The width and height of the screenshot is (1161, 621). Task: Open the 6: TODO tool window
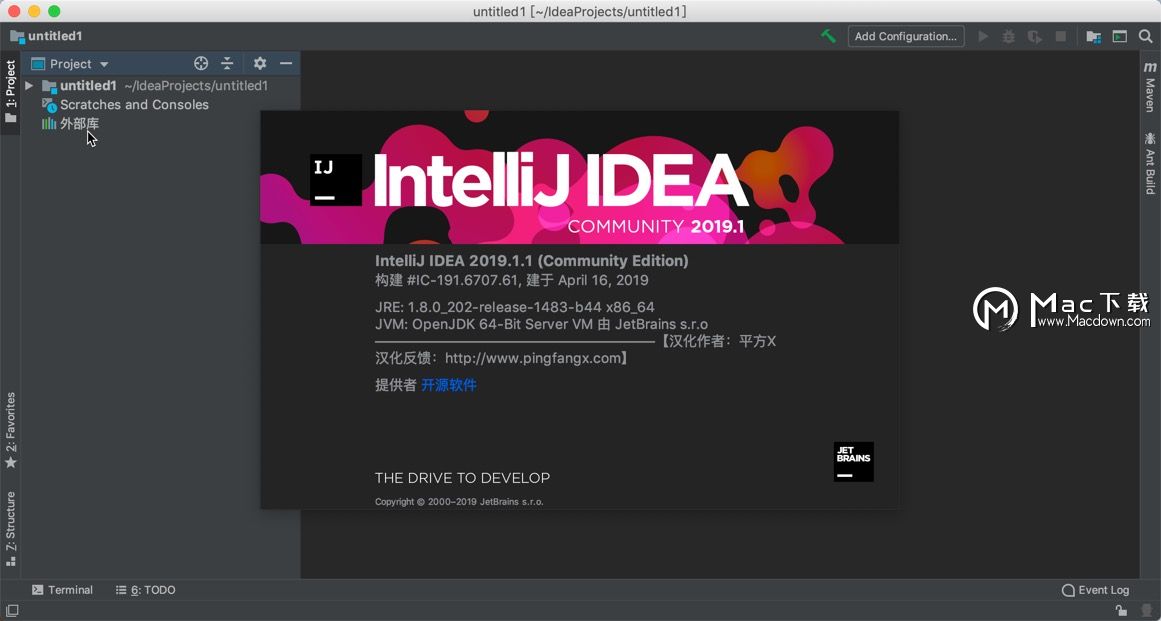[x=146, y=590]
